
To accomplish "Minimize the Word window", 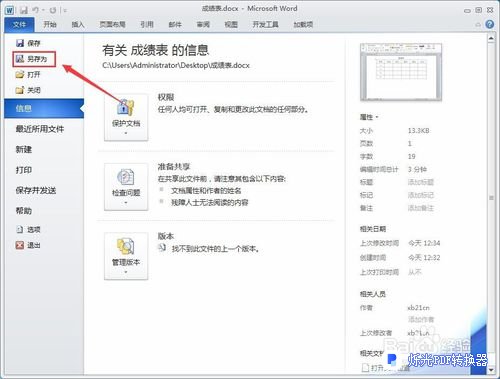I will point(467,10).
